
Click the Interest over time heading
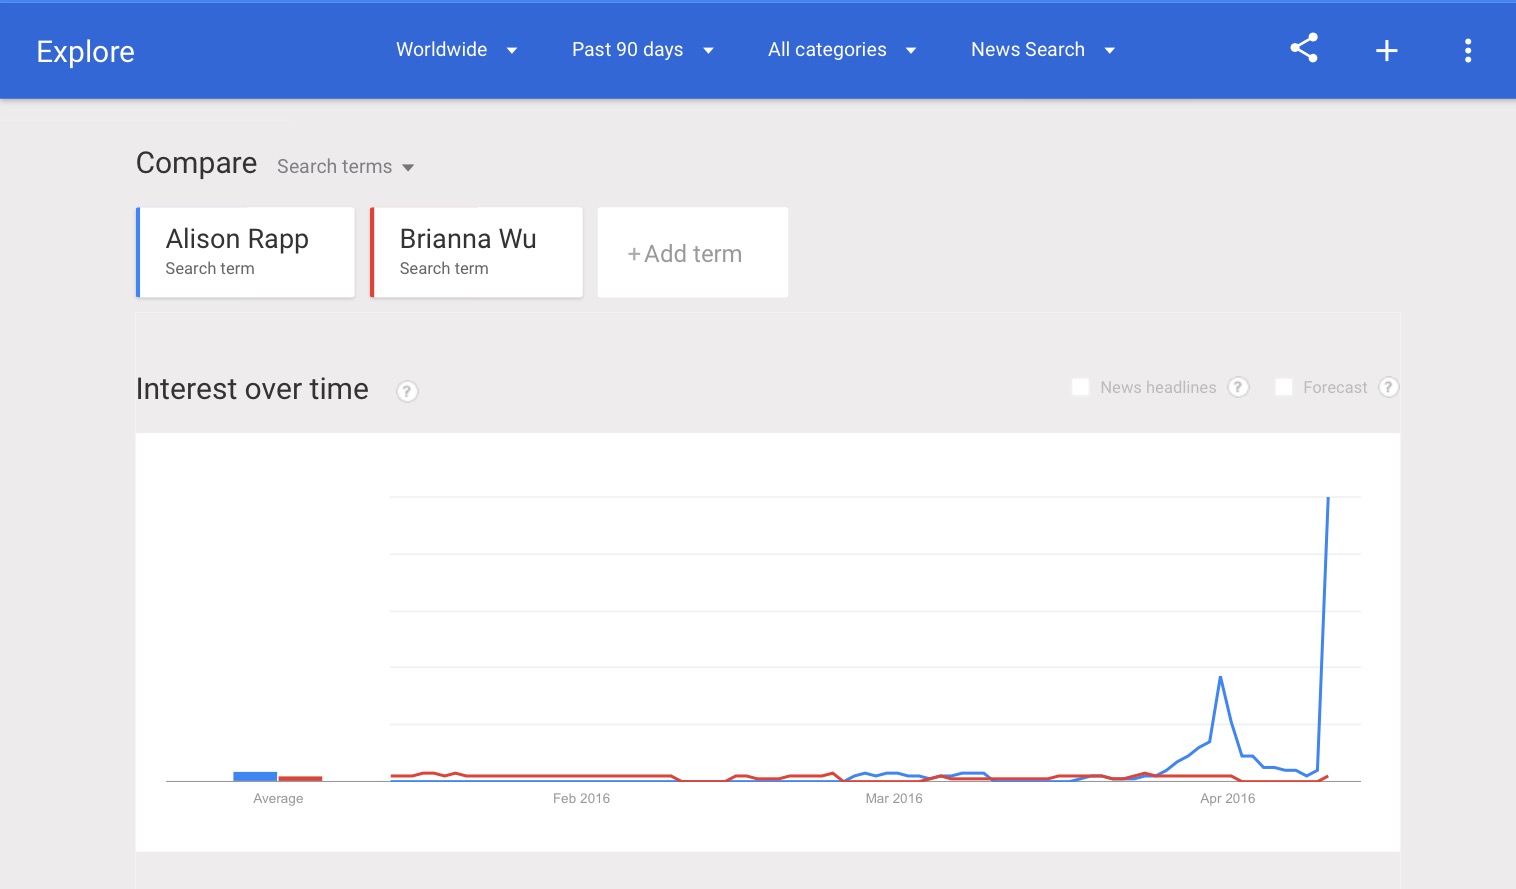[x=252, y=389]
